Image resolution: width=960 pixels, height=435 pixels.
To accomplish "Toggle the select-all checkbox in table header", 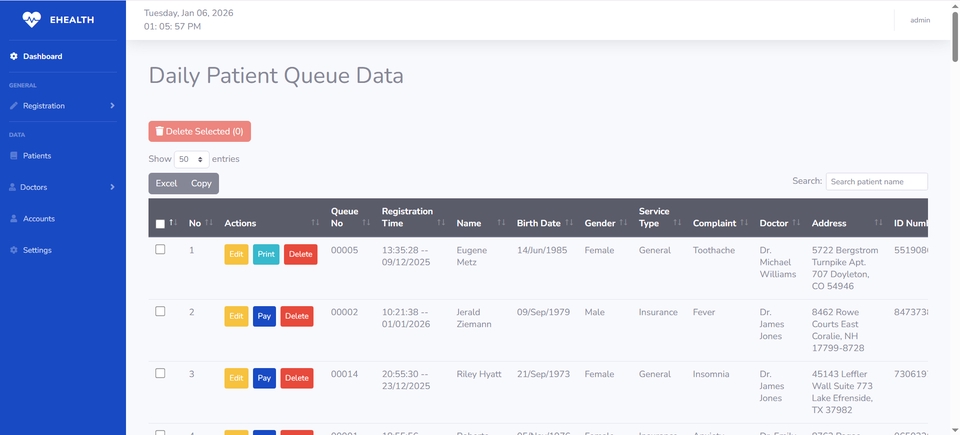I will [x=160, y=224].
